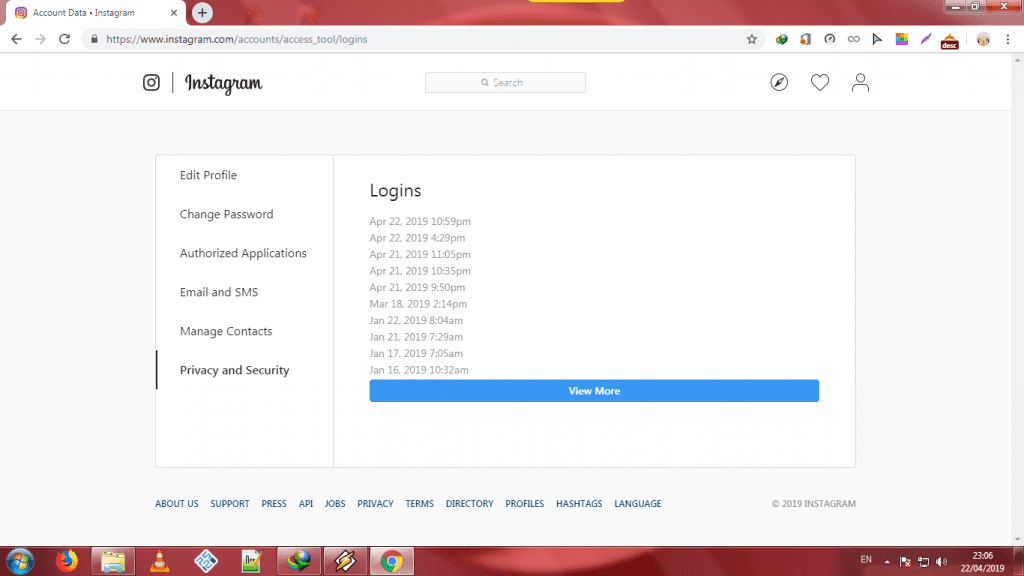The image size is (1024, 576).
Task: Click the infinity loop extension icon
Action: click(854, 39)
